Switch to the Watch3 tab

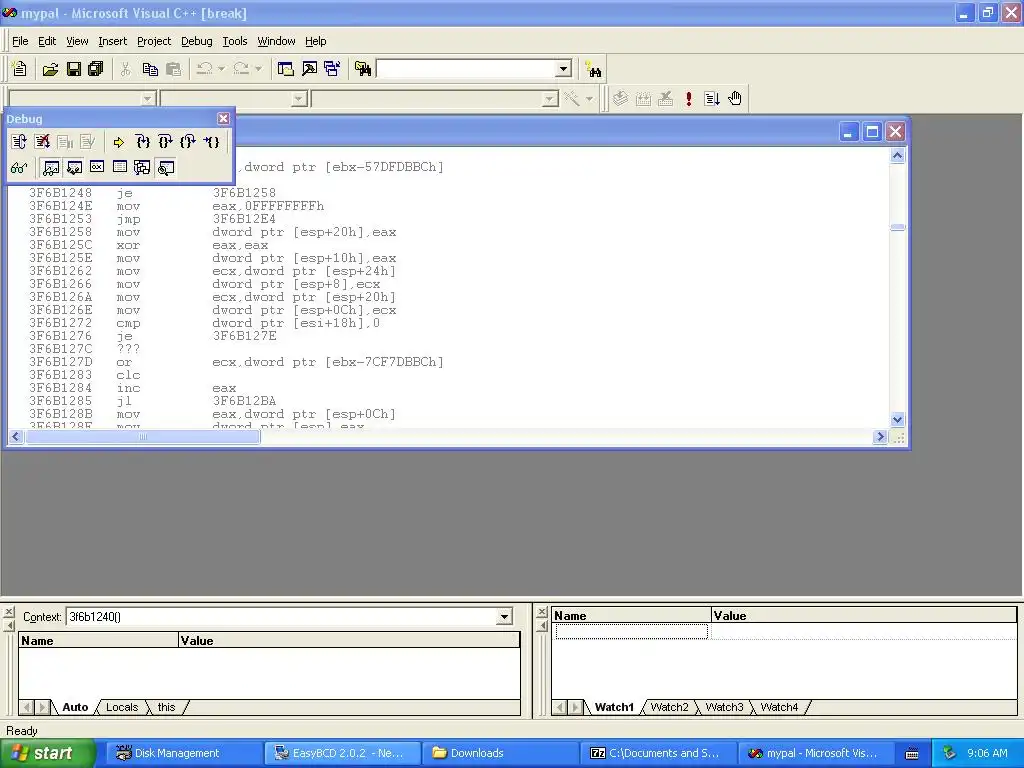pyautogui.click(x=724, y=707)
